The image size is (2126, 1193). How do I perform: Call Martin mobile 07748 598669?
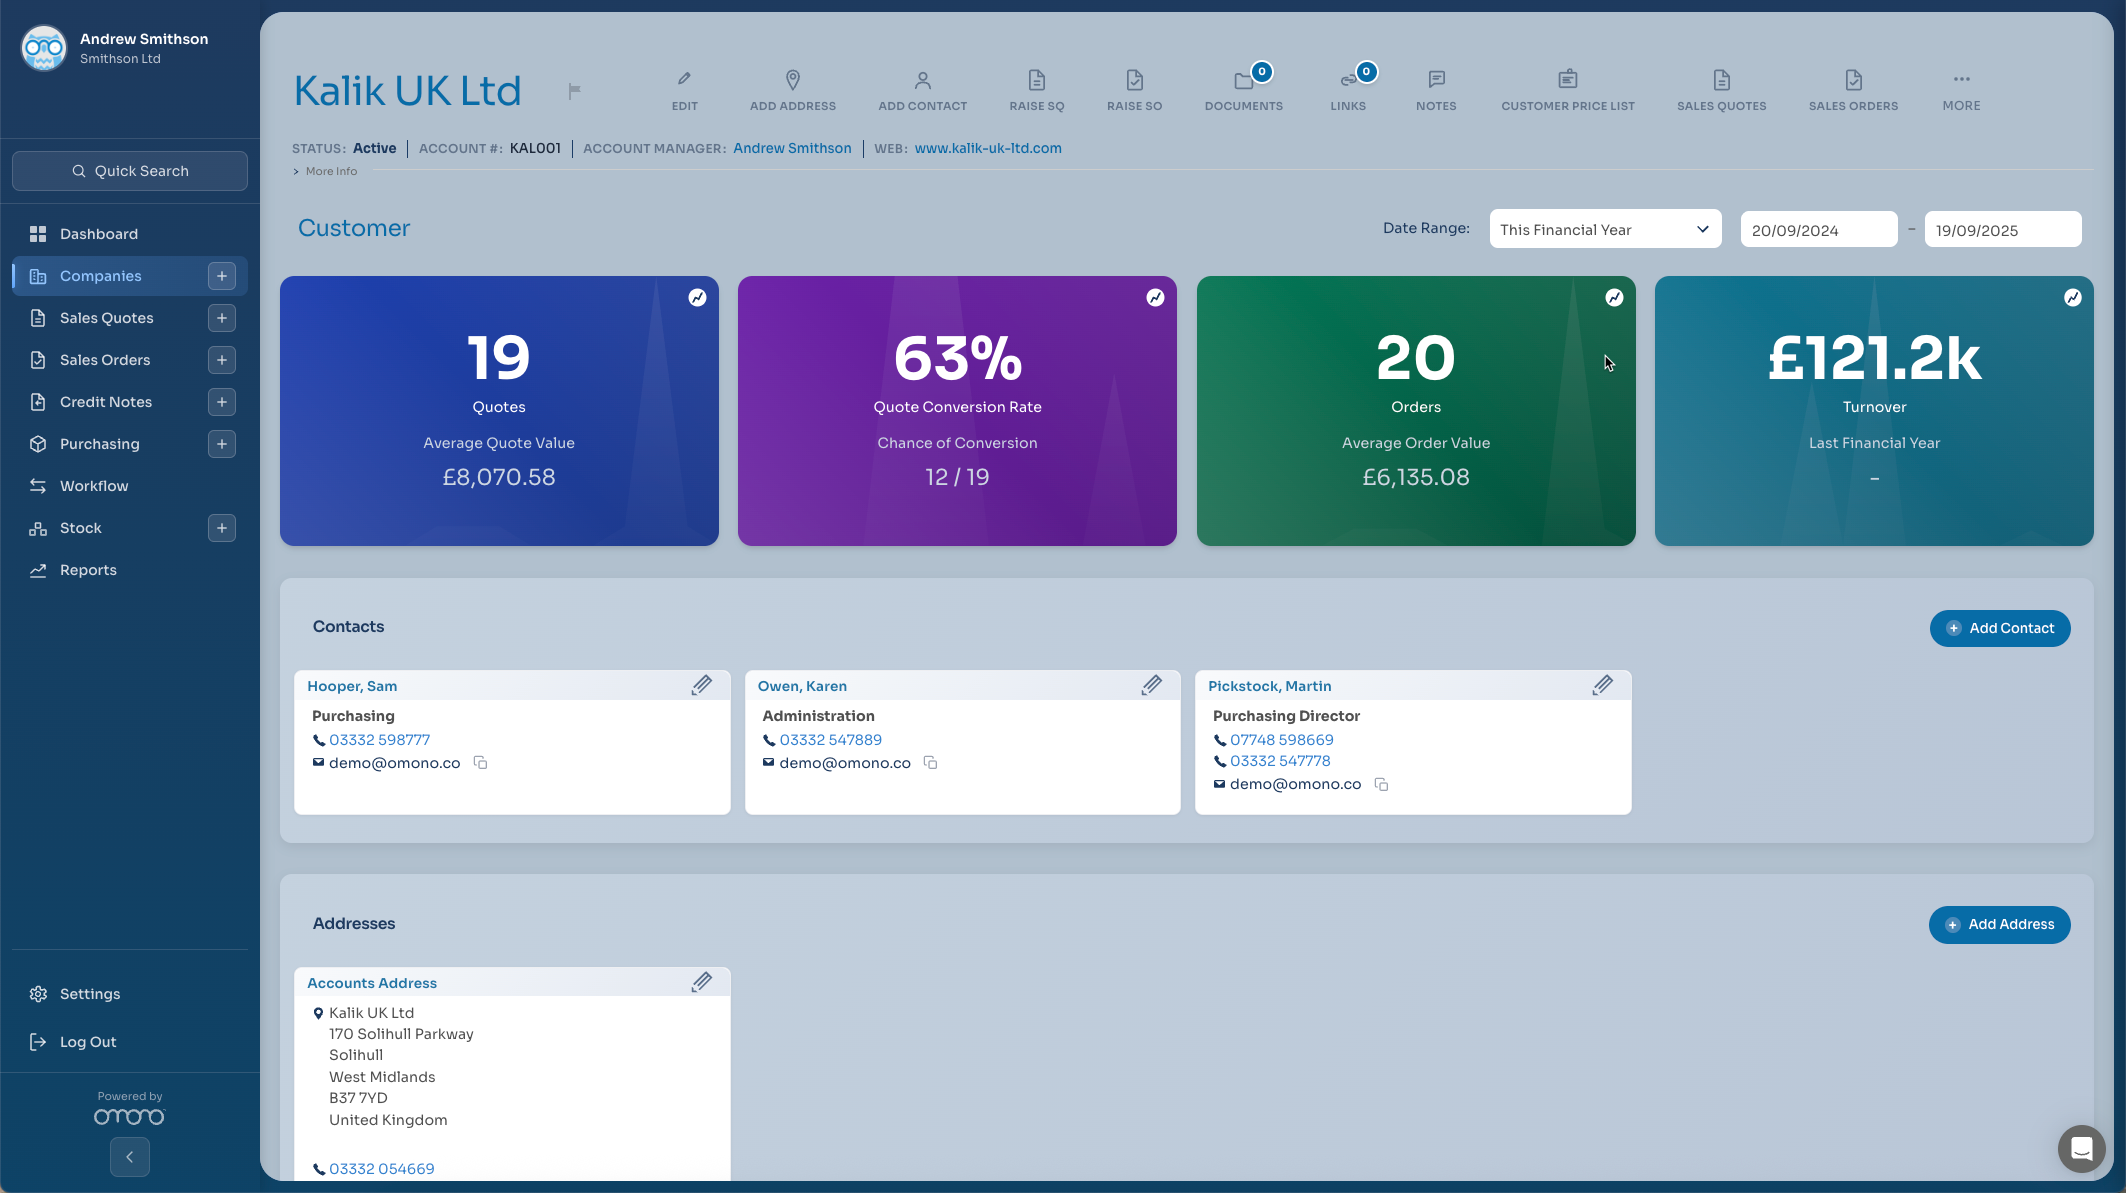pyautogui.click(x=1281, y=740)
